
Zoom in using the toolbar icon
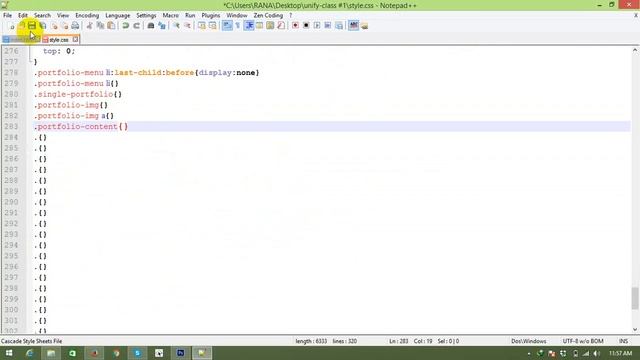[x=176, y=26]
